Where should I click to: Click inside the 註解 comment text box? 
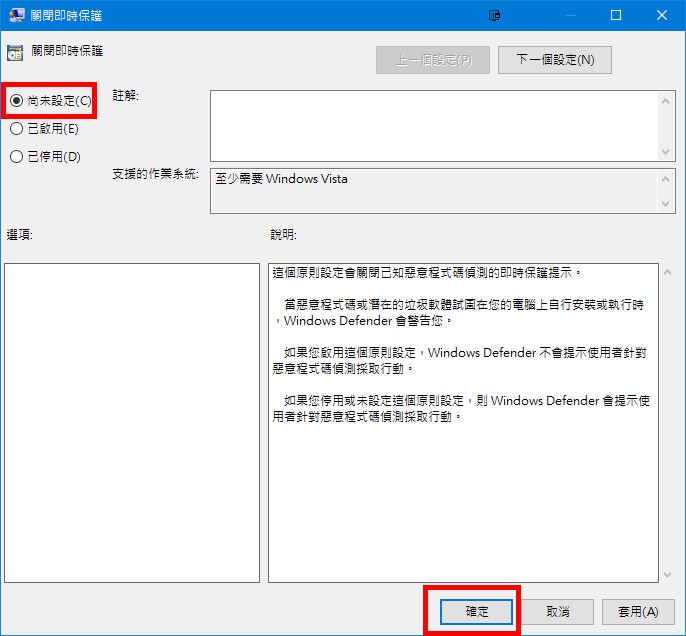pos(434,126)
